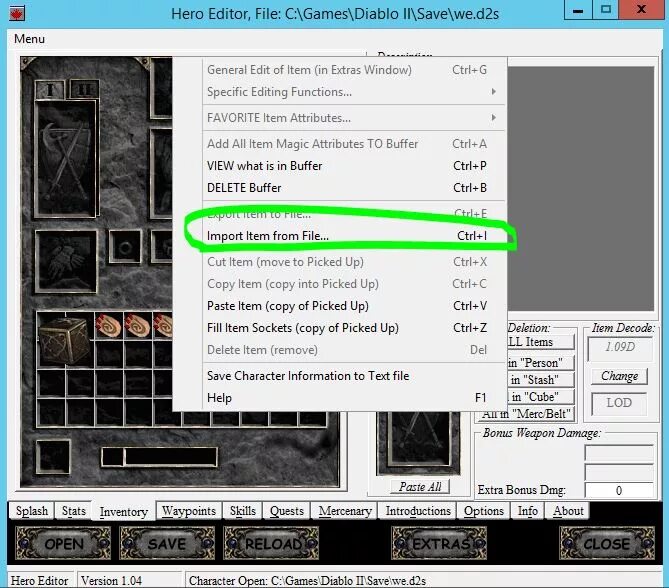The image size is (669, 588).
Task: Click Version 1.04 in the status bar
Action: click(x=111, y=580)
